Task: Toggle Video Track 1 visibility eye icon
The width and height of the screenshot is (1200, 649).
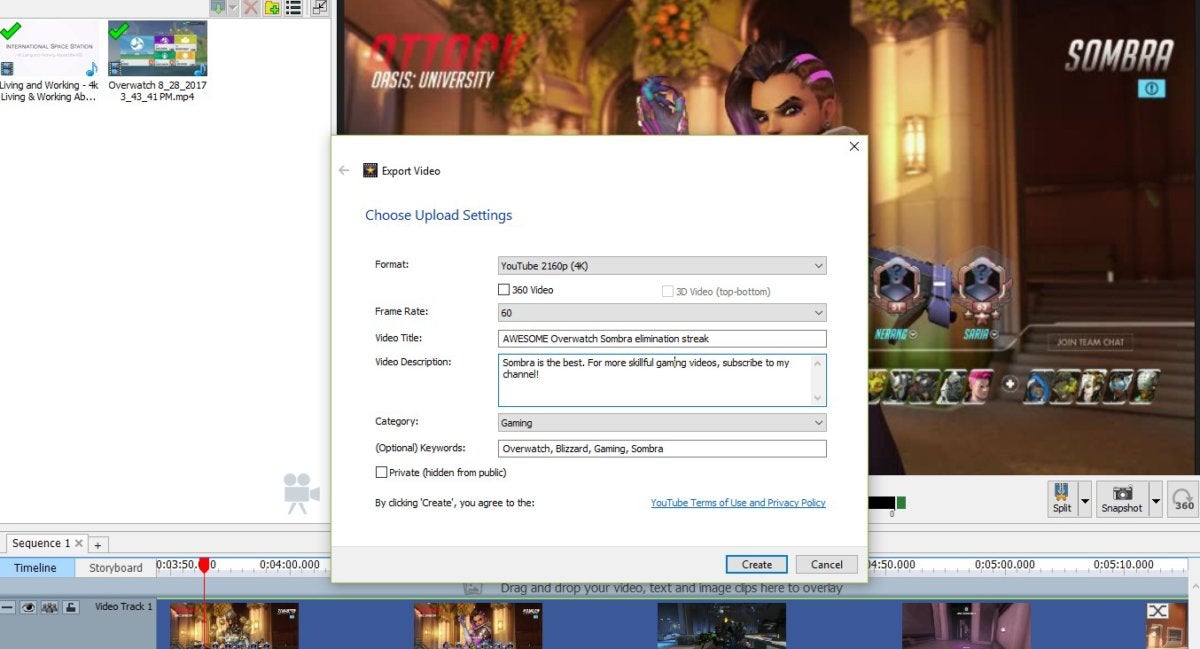Action: point(28,607)
